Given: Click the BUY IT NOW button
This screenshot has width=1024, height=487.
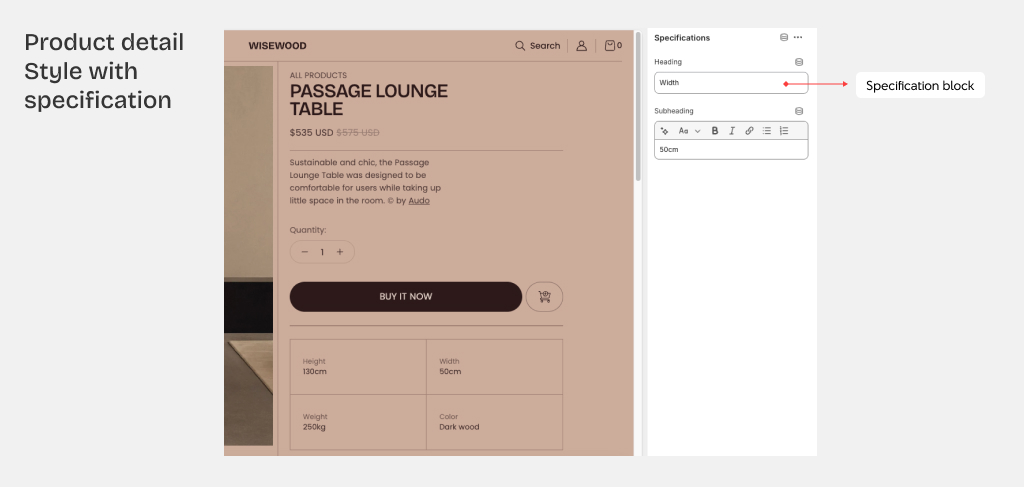Looking at the screenshot, I should point(406,297).
